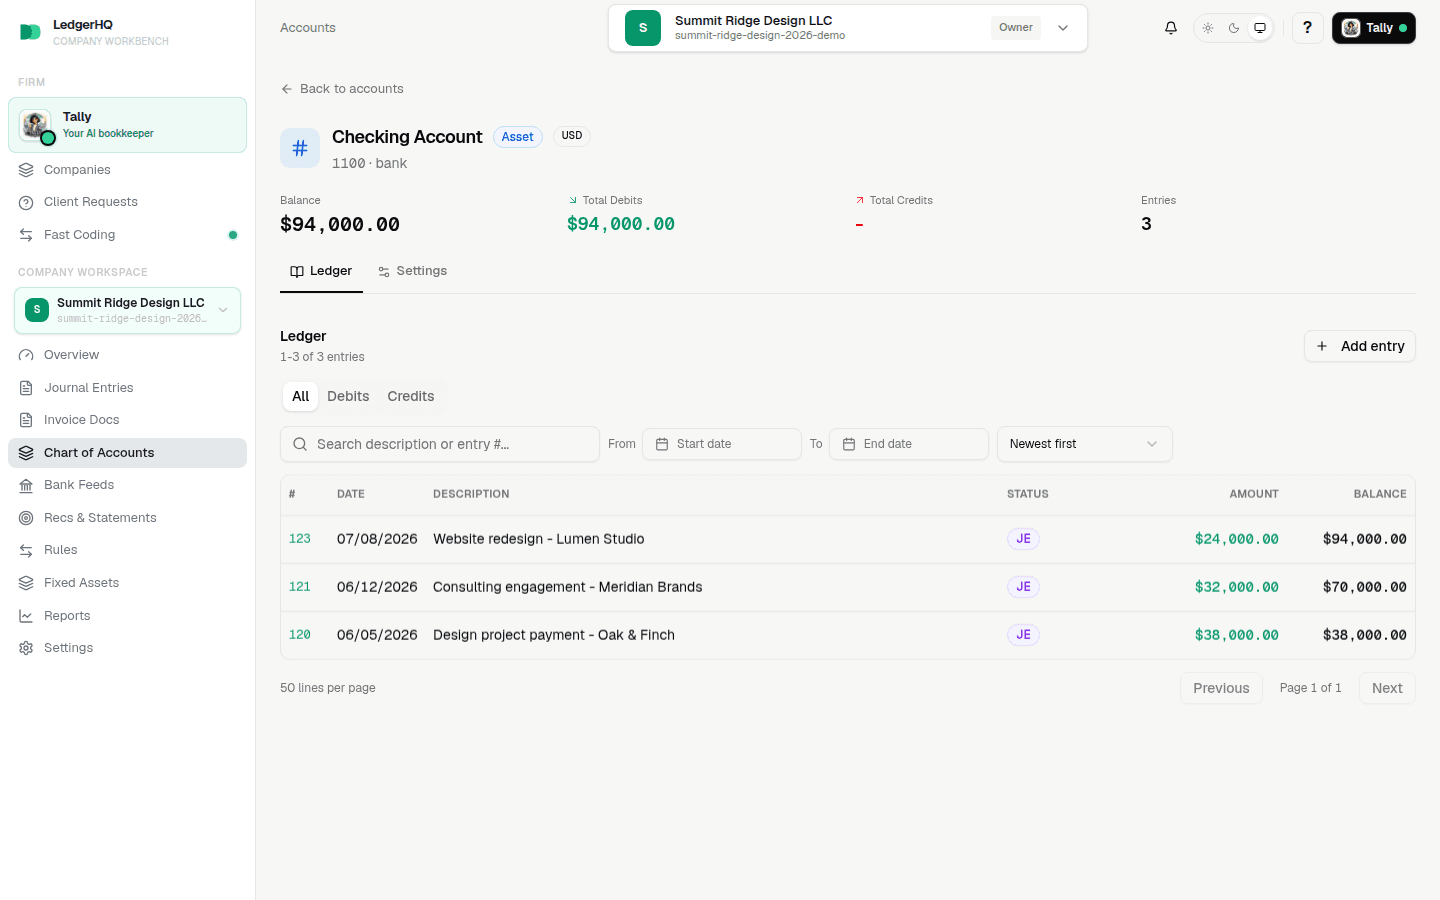Image resolution: width=1440 pixels, height=900 pixels.
Task: Go Back to accounts
Action: click(x=342, y=89)
